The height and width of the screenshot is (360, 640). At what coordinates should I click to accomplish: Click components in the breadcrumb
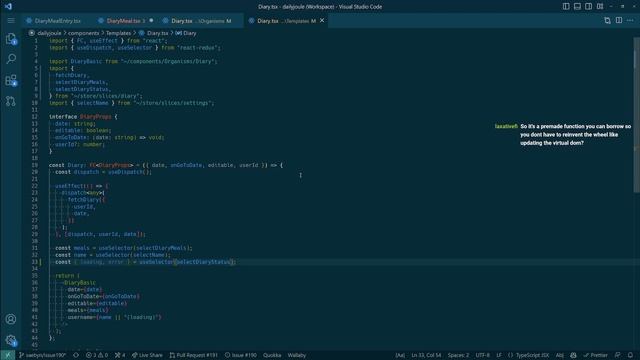[83, 33]
